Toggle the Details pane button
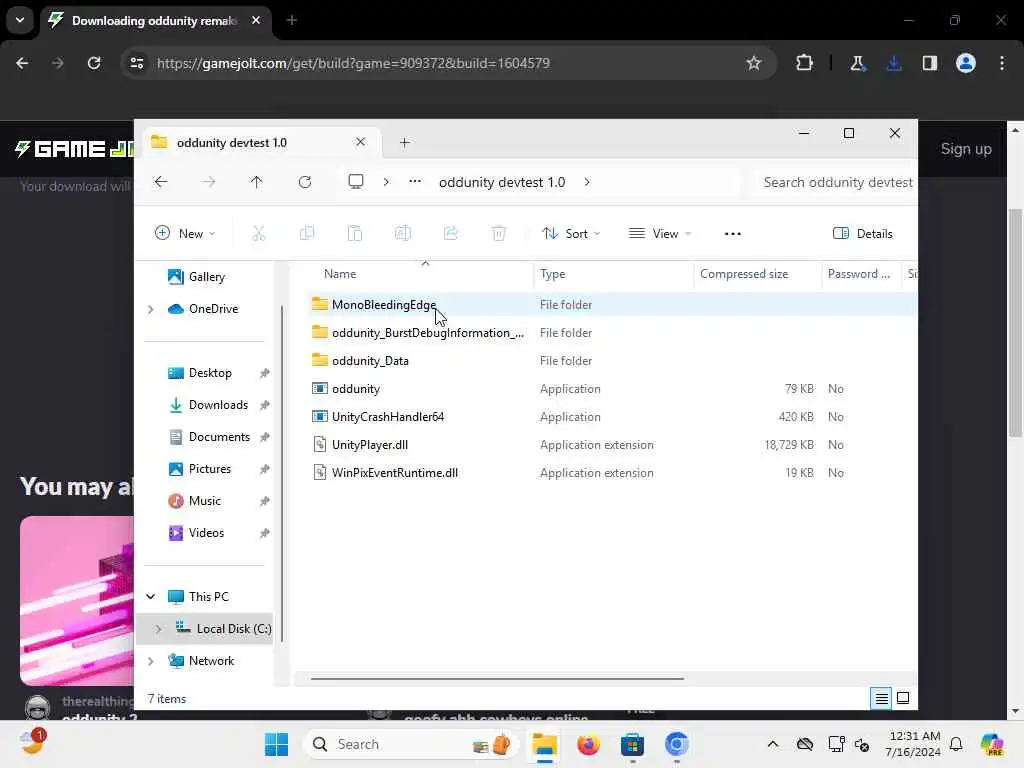The width and height of the screenshot is (1024, 768). point(863,233)
